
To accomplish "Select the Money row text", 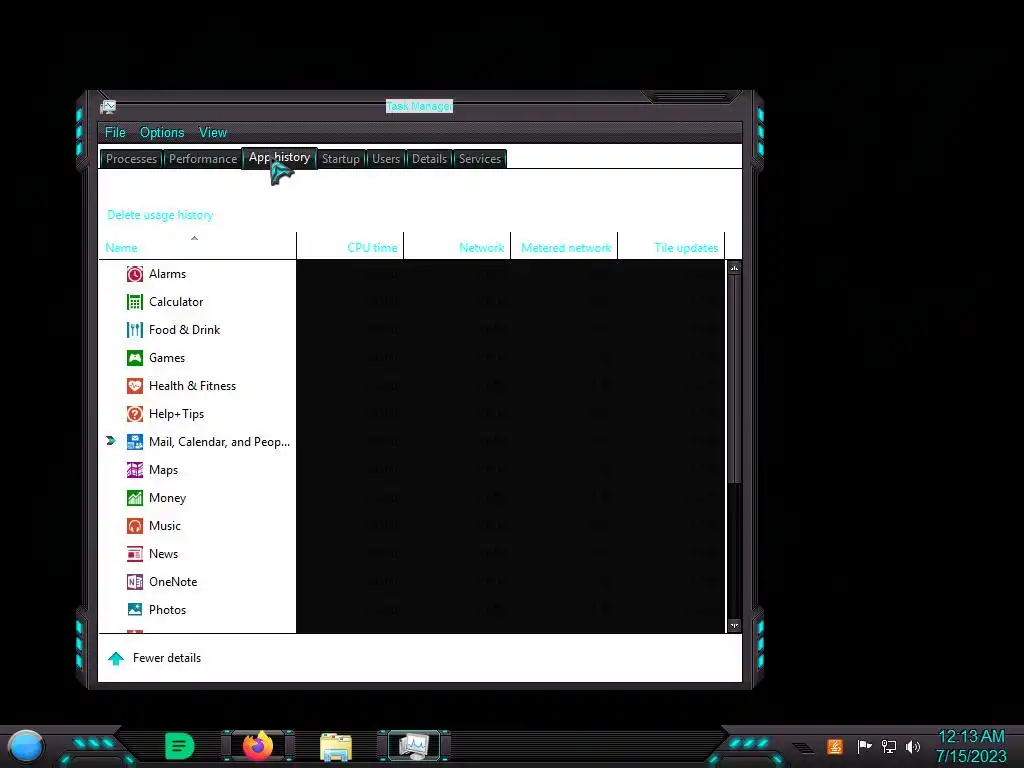I will click(167, 498).
